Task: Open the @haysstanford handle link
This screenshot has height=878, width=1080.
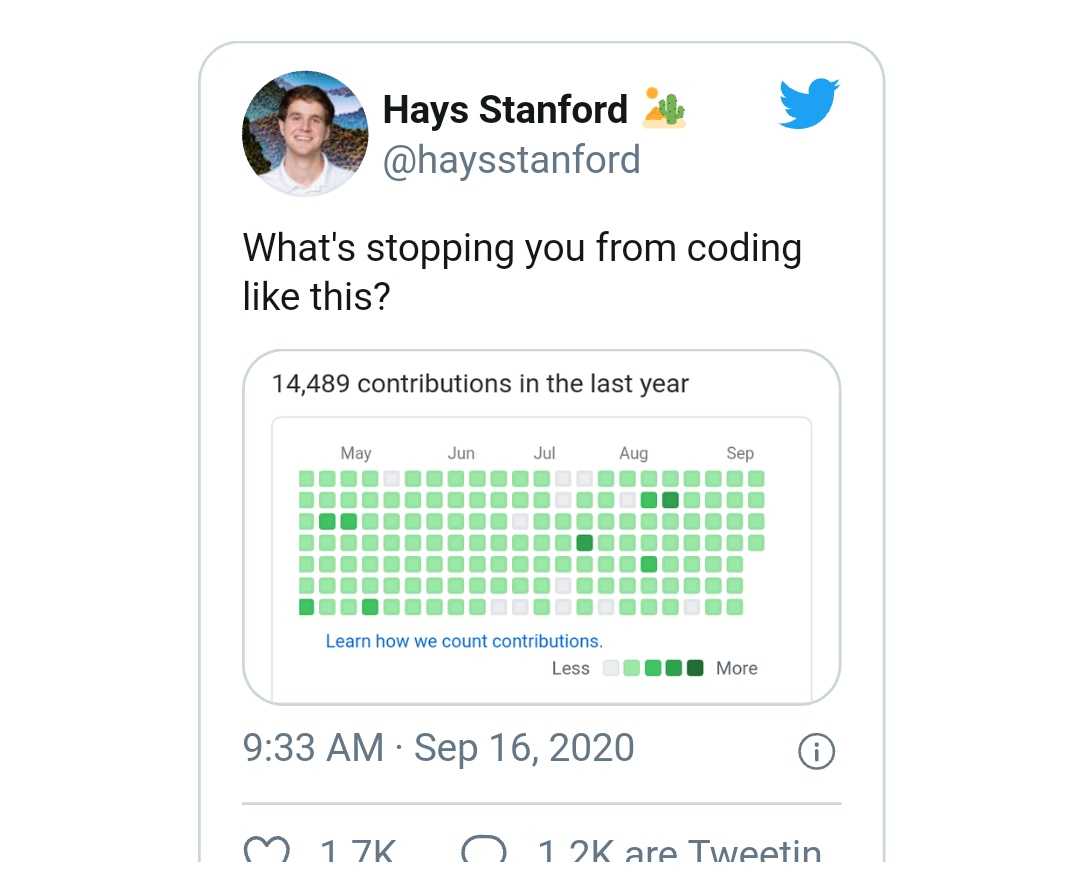Action: click(x=512, y=160)
